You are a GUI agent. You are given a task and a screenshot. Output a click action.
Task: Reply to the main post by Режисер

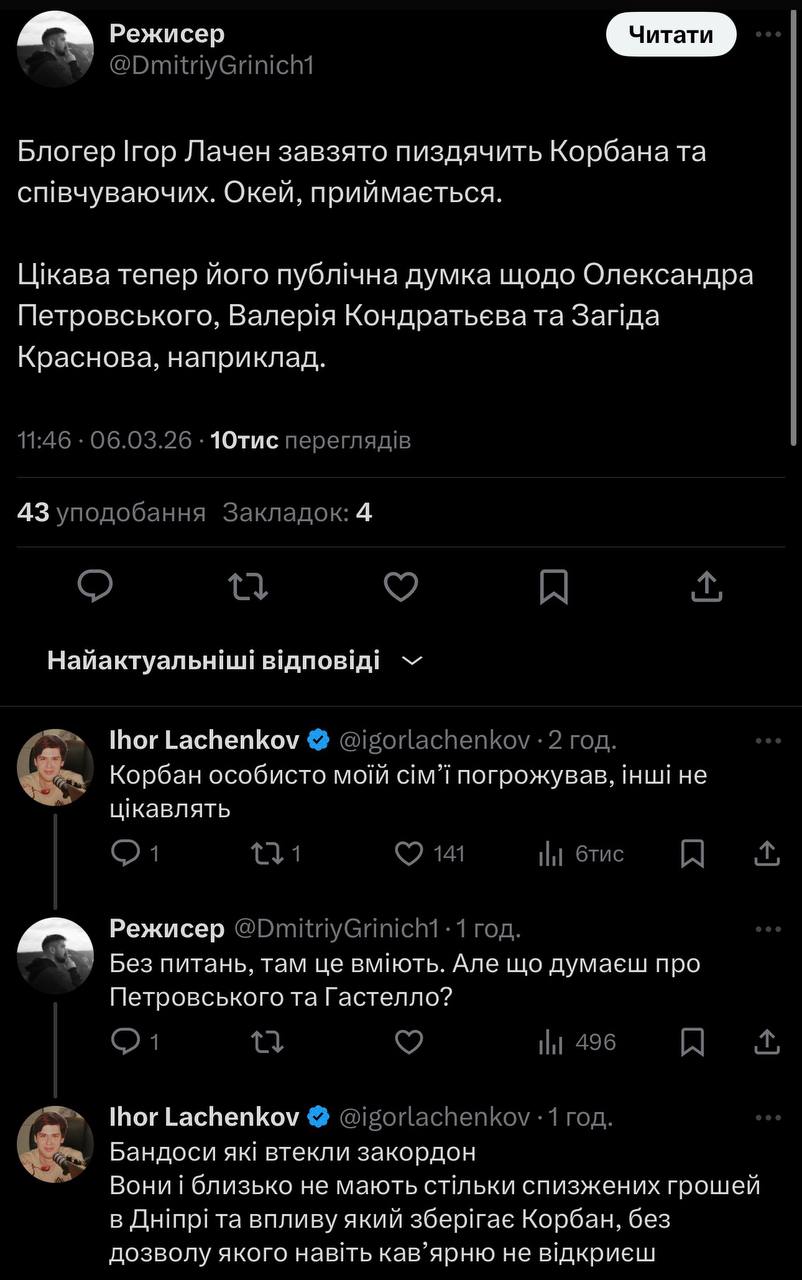click(x=95, y=587)
